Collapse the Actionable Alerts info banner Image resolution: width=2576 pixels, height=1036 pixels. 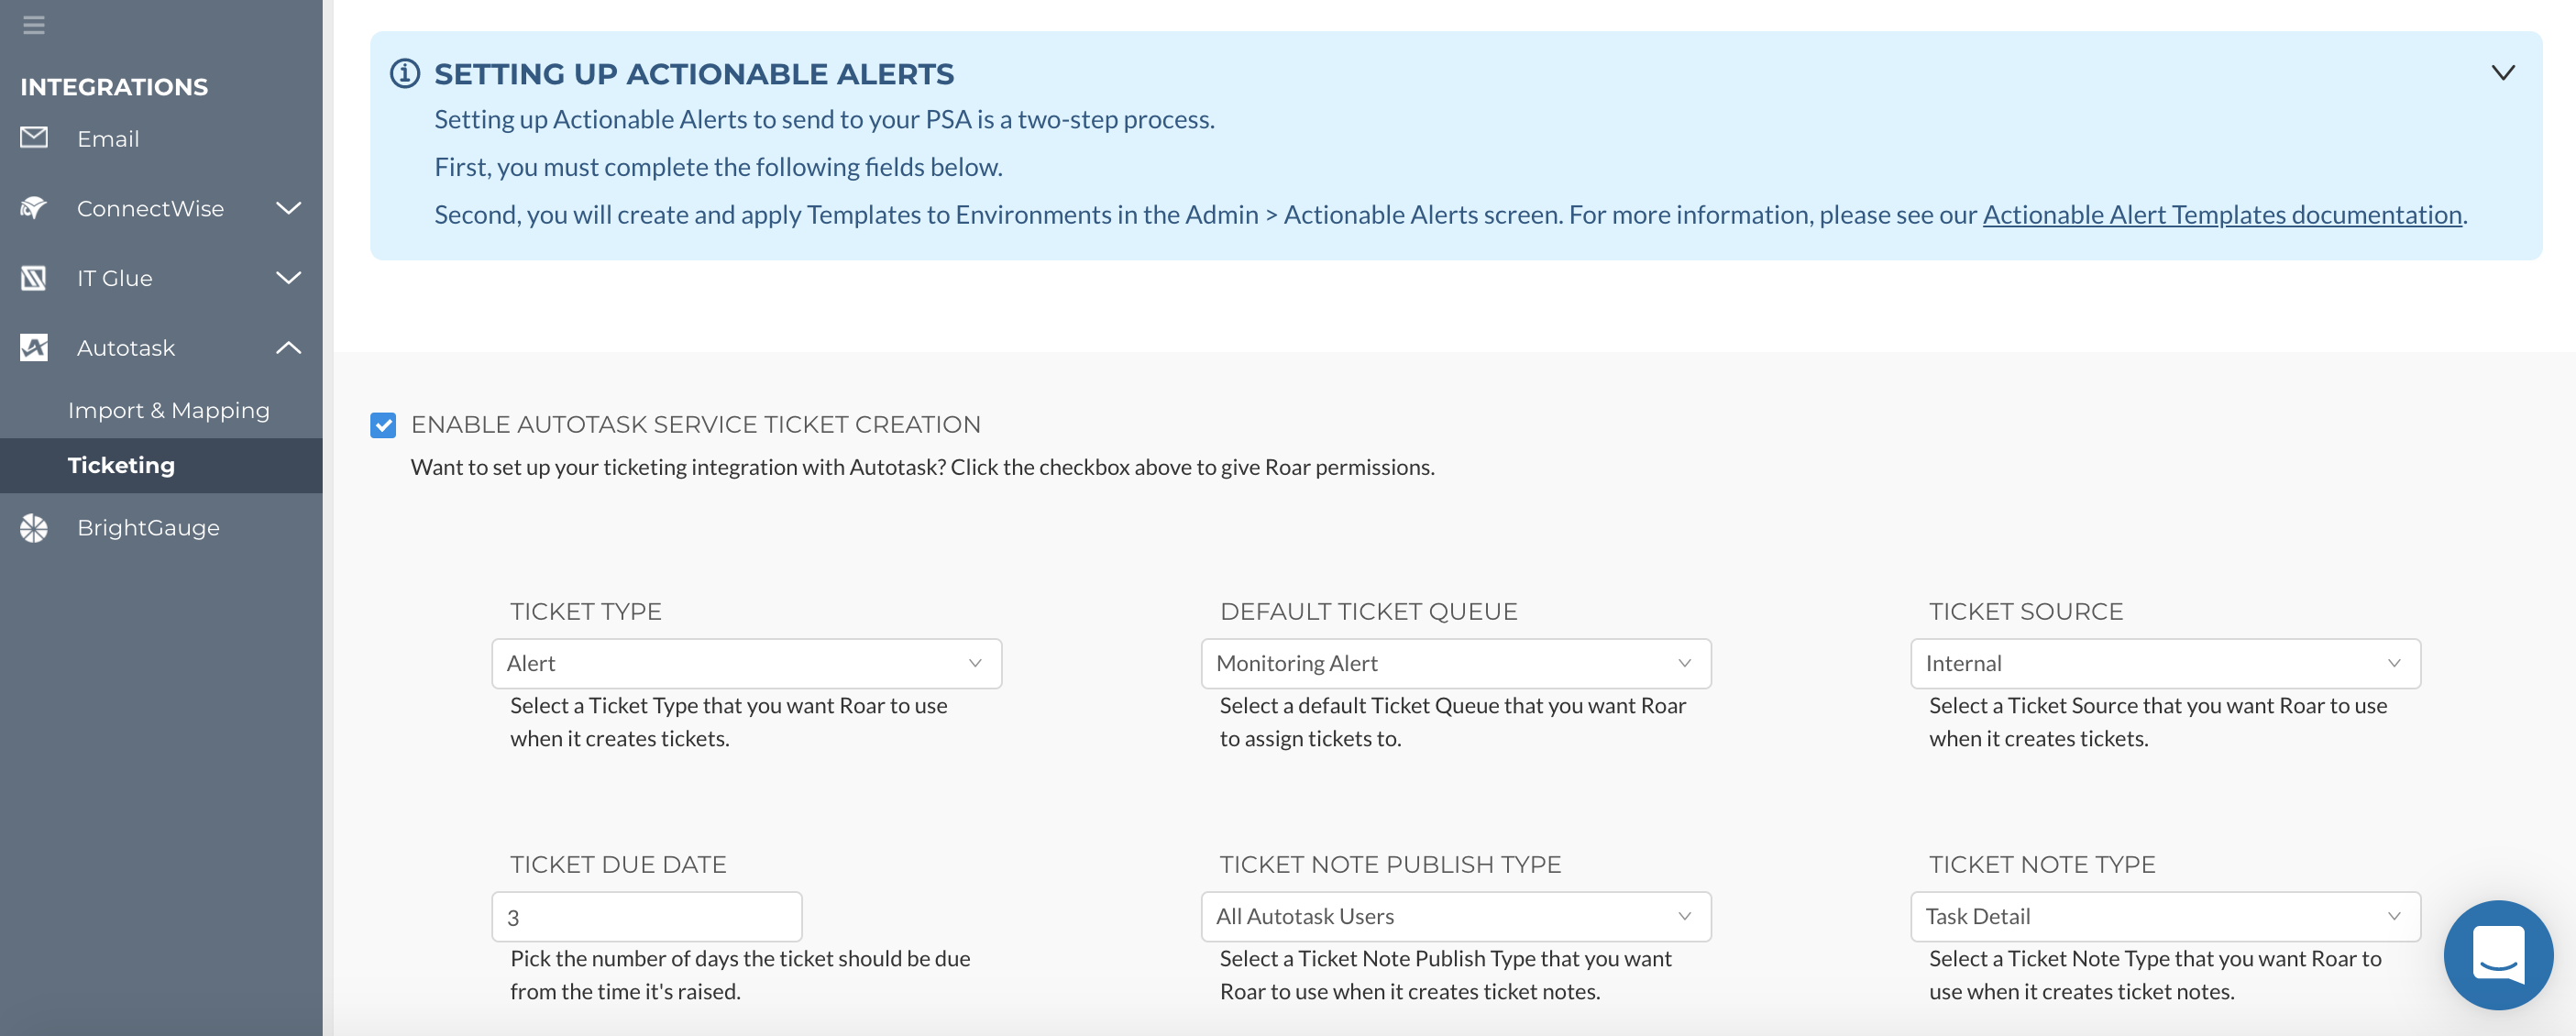click(x=2502, y=72)
